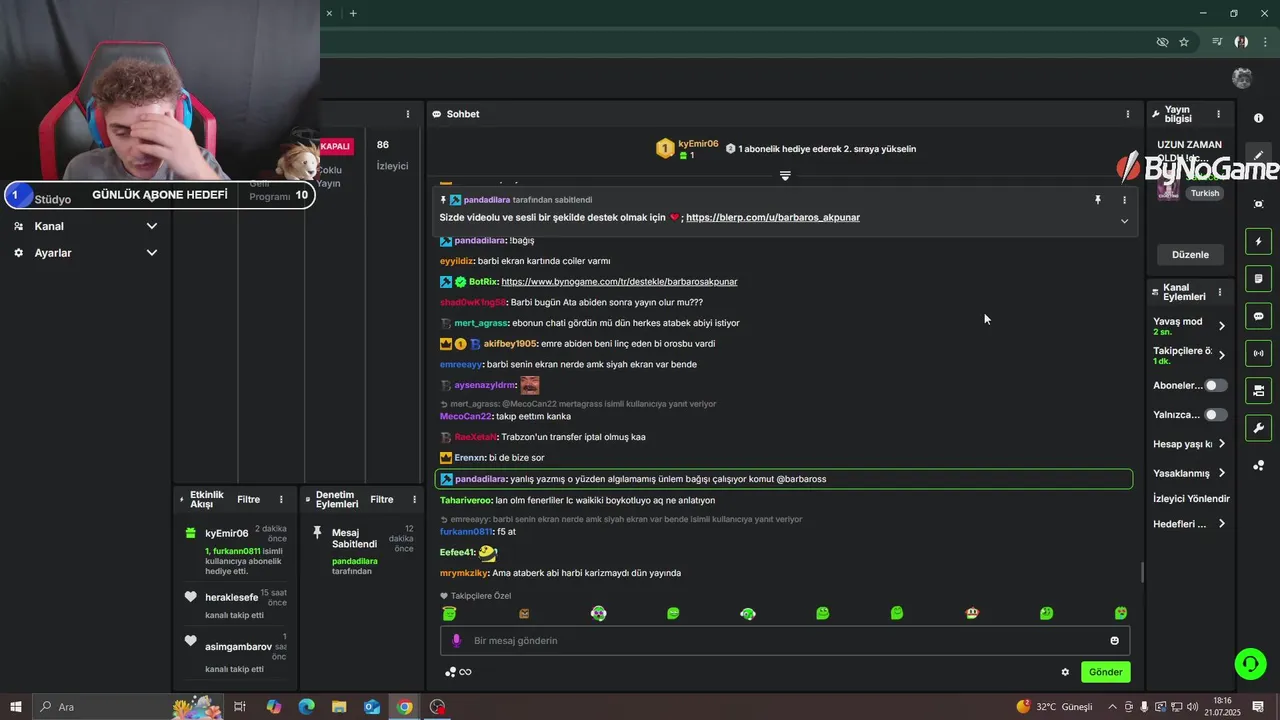The image size is (1280, 720).
Task: Open Filtre in Etkinlik Akışı panel
Action: [x=248, y=499]
